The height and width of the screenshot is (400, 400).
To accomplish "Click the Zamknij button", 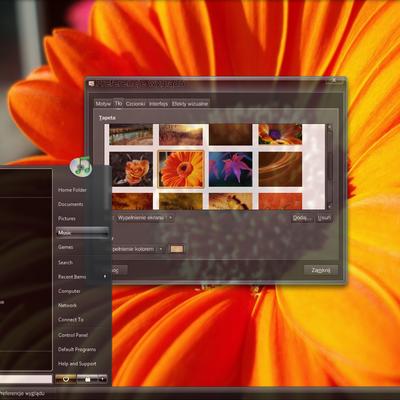I will click(x=321, y=270).
